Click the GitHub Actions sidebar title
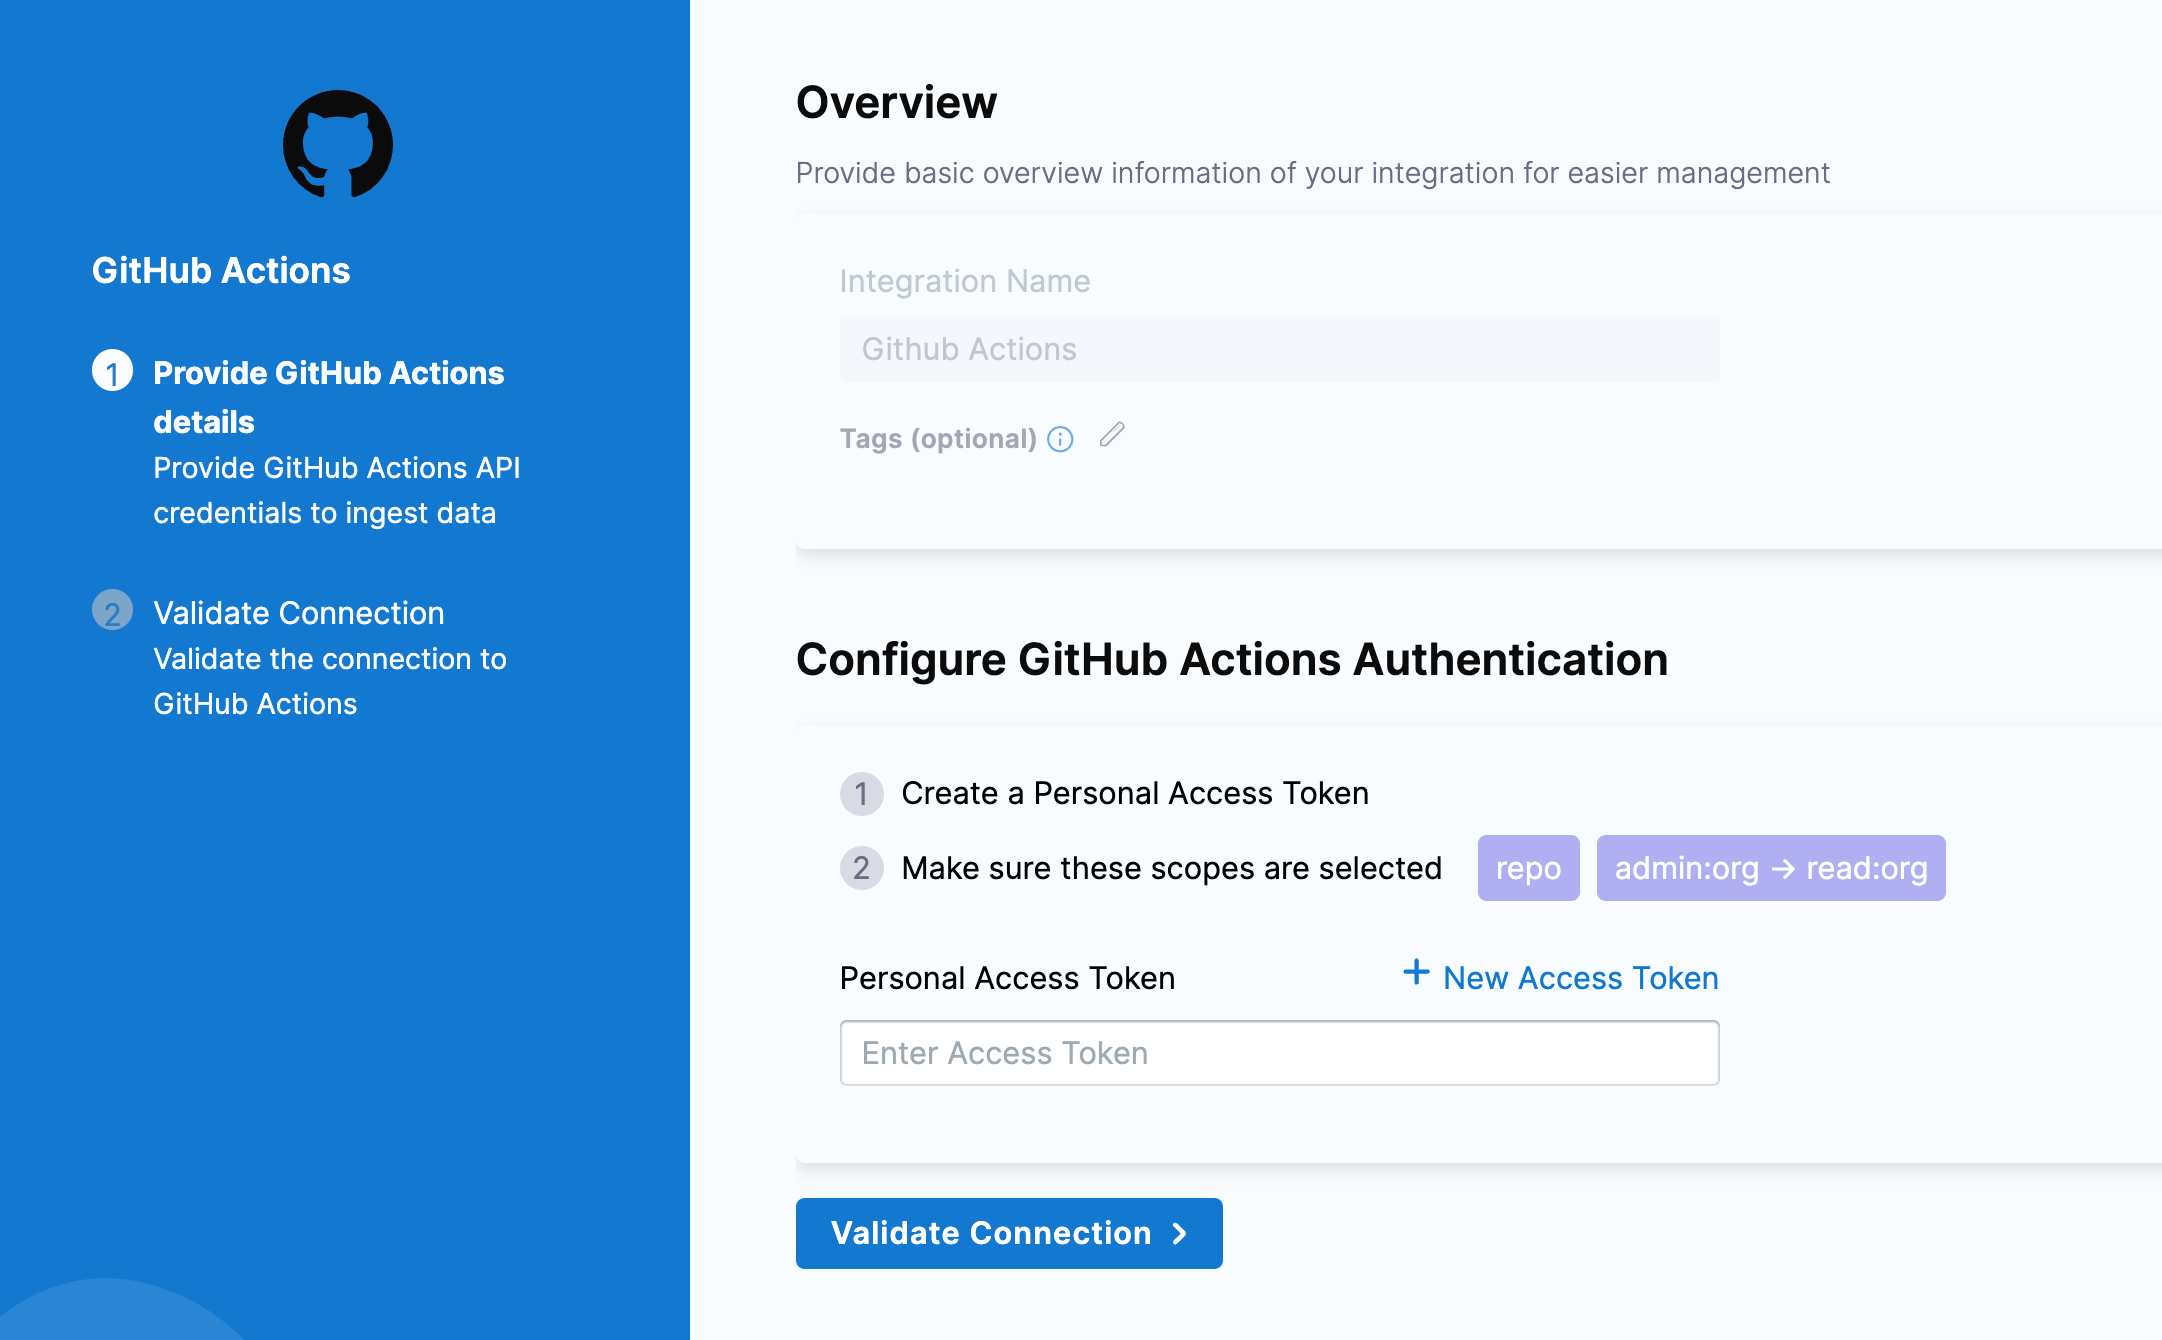 [221, 271]
